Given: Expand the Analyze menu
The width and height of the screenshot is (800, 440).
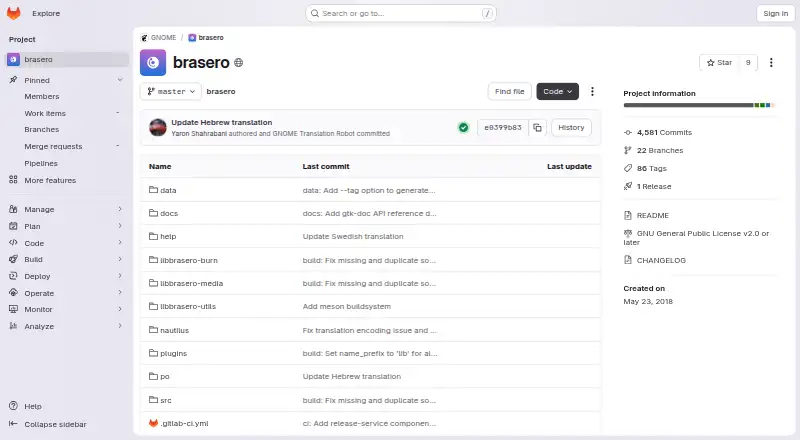Looking at the screenshot, I should 120,326.
